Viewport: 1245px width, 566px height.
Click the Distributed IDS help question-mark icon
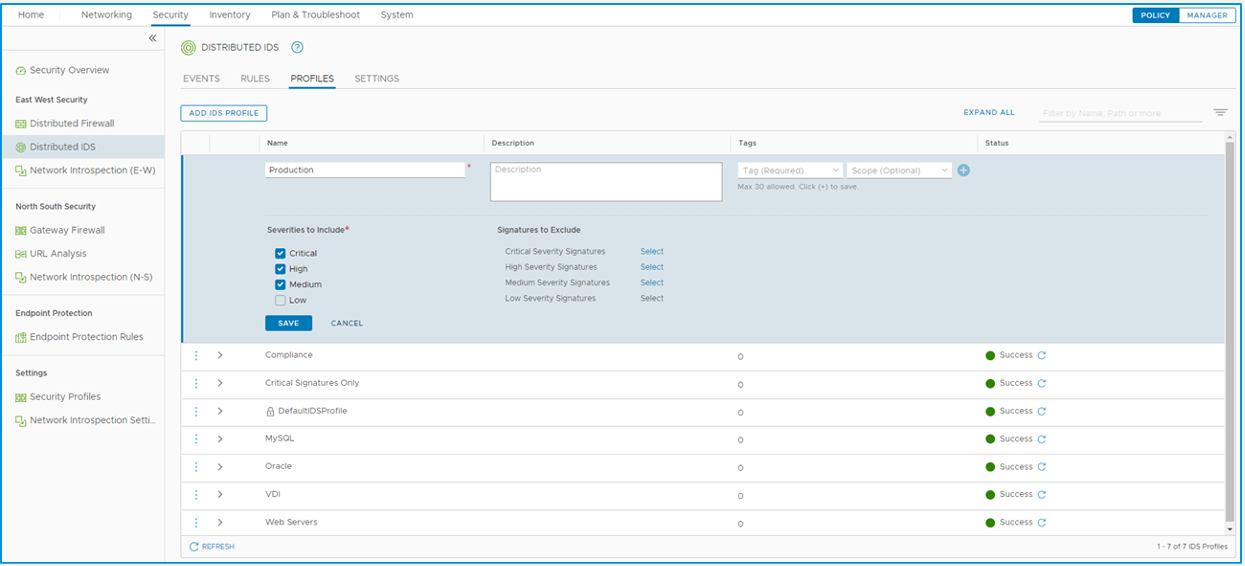297,48
